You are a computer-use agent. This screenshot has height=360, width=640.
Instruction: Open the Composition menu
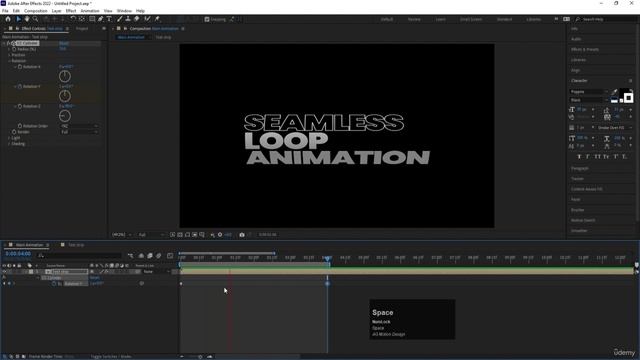pyautogui.click(x=36, y=11)
